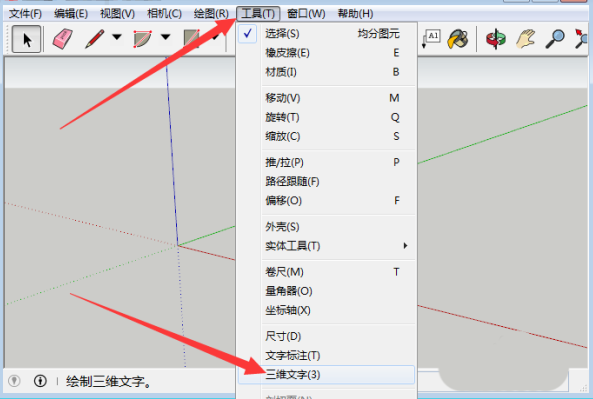This screenshot has width=593, height=399.
Task: Click the measurements input box in status bar
Action: tap(492, 380)
